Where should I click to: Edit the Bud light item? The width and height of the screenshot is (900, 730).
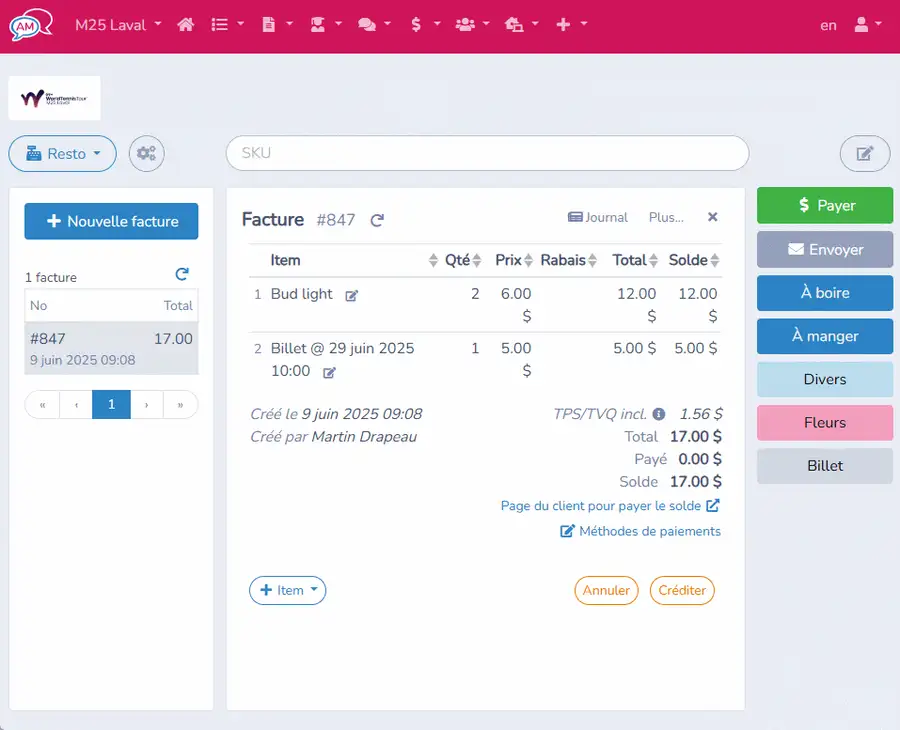pyautogui.click(x=351, y=296)
